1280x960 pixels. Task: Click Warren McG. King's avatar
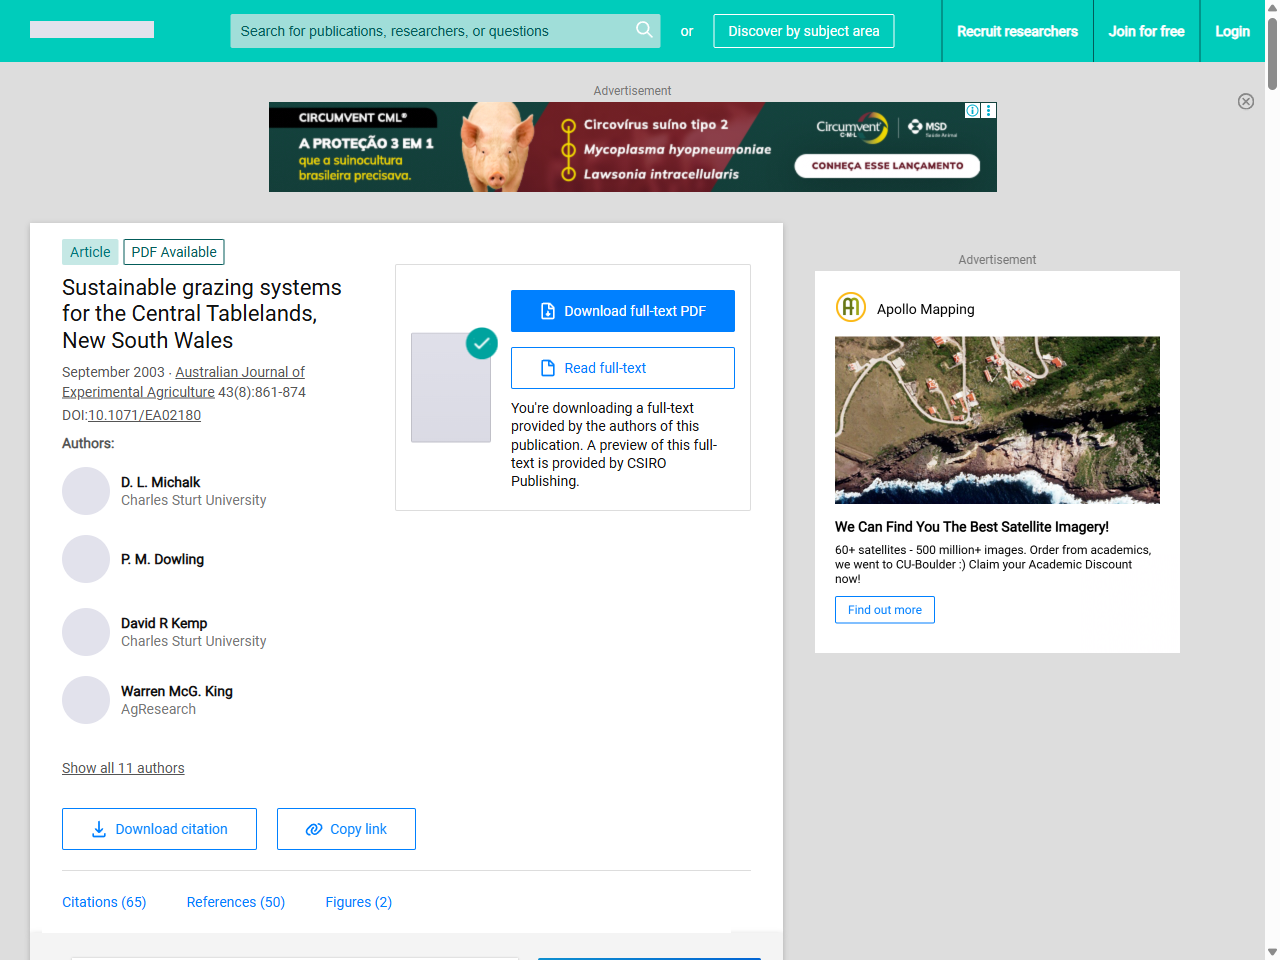(86, 700)
